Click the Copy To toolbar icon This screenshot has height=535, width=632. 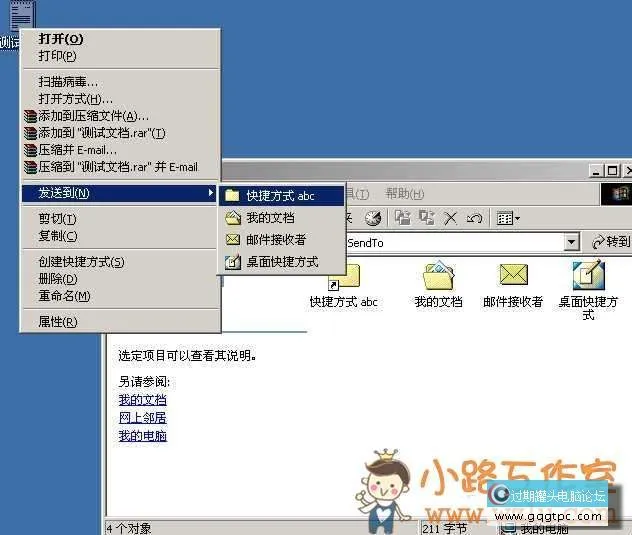pyautogui.click(x=426, y=218)
